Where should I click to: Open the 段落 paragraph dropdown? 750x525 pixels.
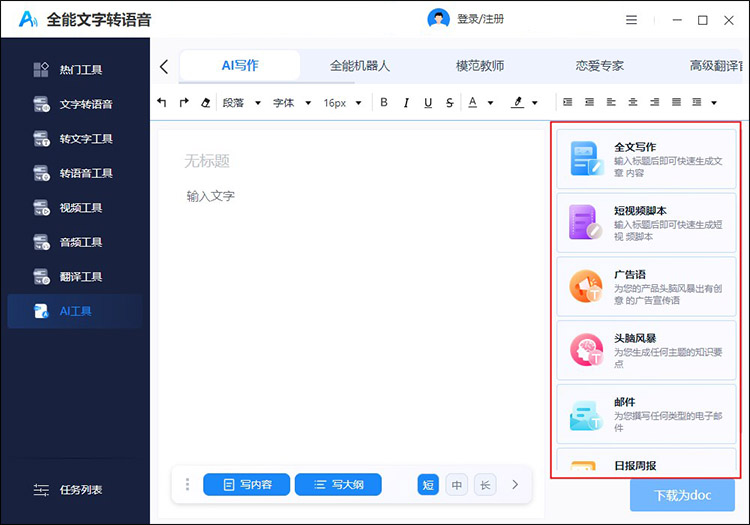tap(242, 103)
